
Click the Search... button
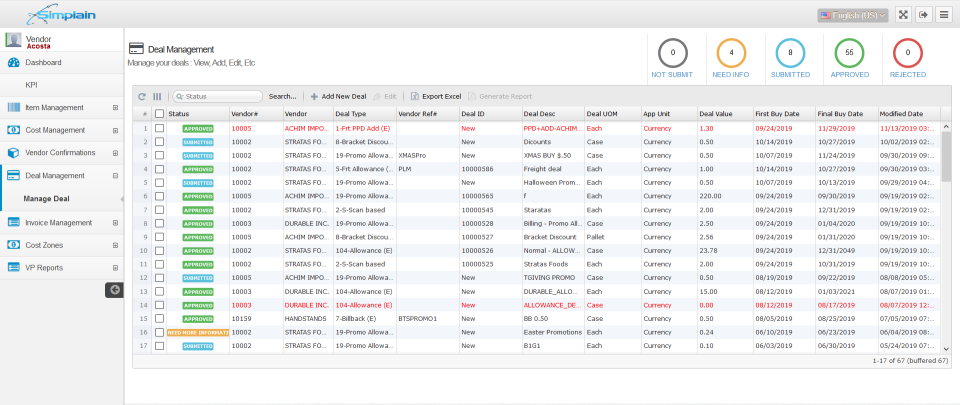[x=282, y=97]
